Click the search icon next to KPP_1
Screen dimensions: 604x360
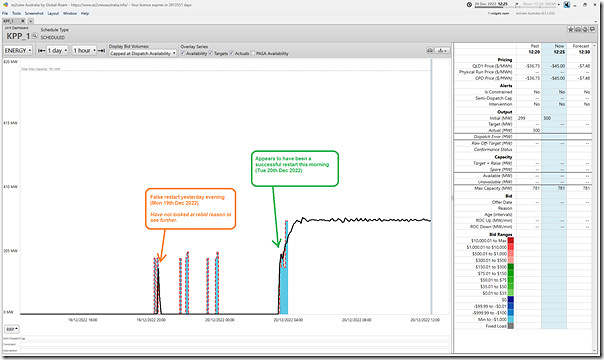pos(34,36)
